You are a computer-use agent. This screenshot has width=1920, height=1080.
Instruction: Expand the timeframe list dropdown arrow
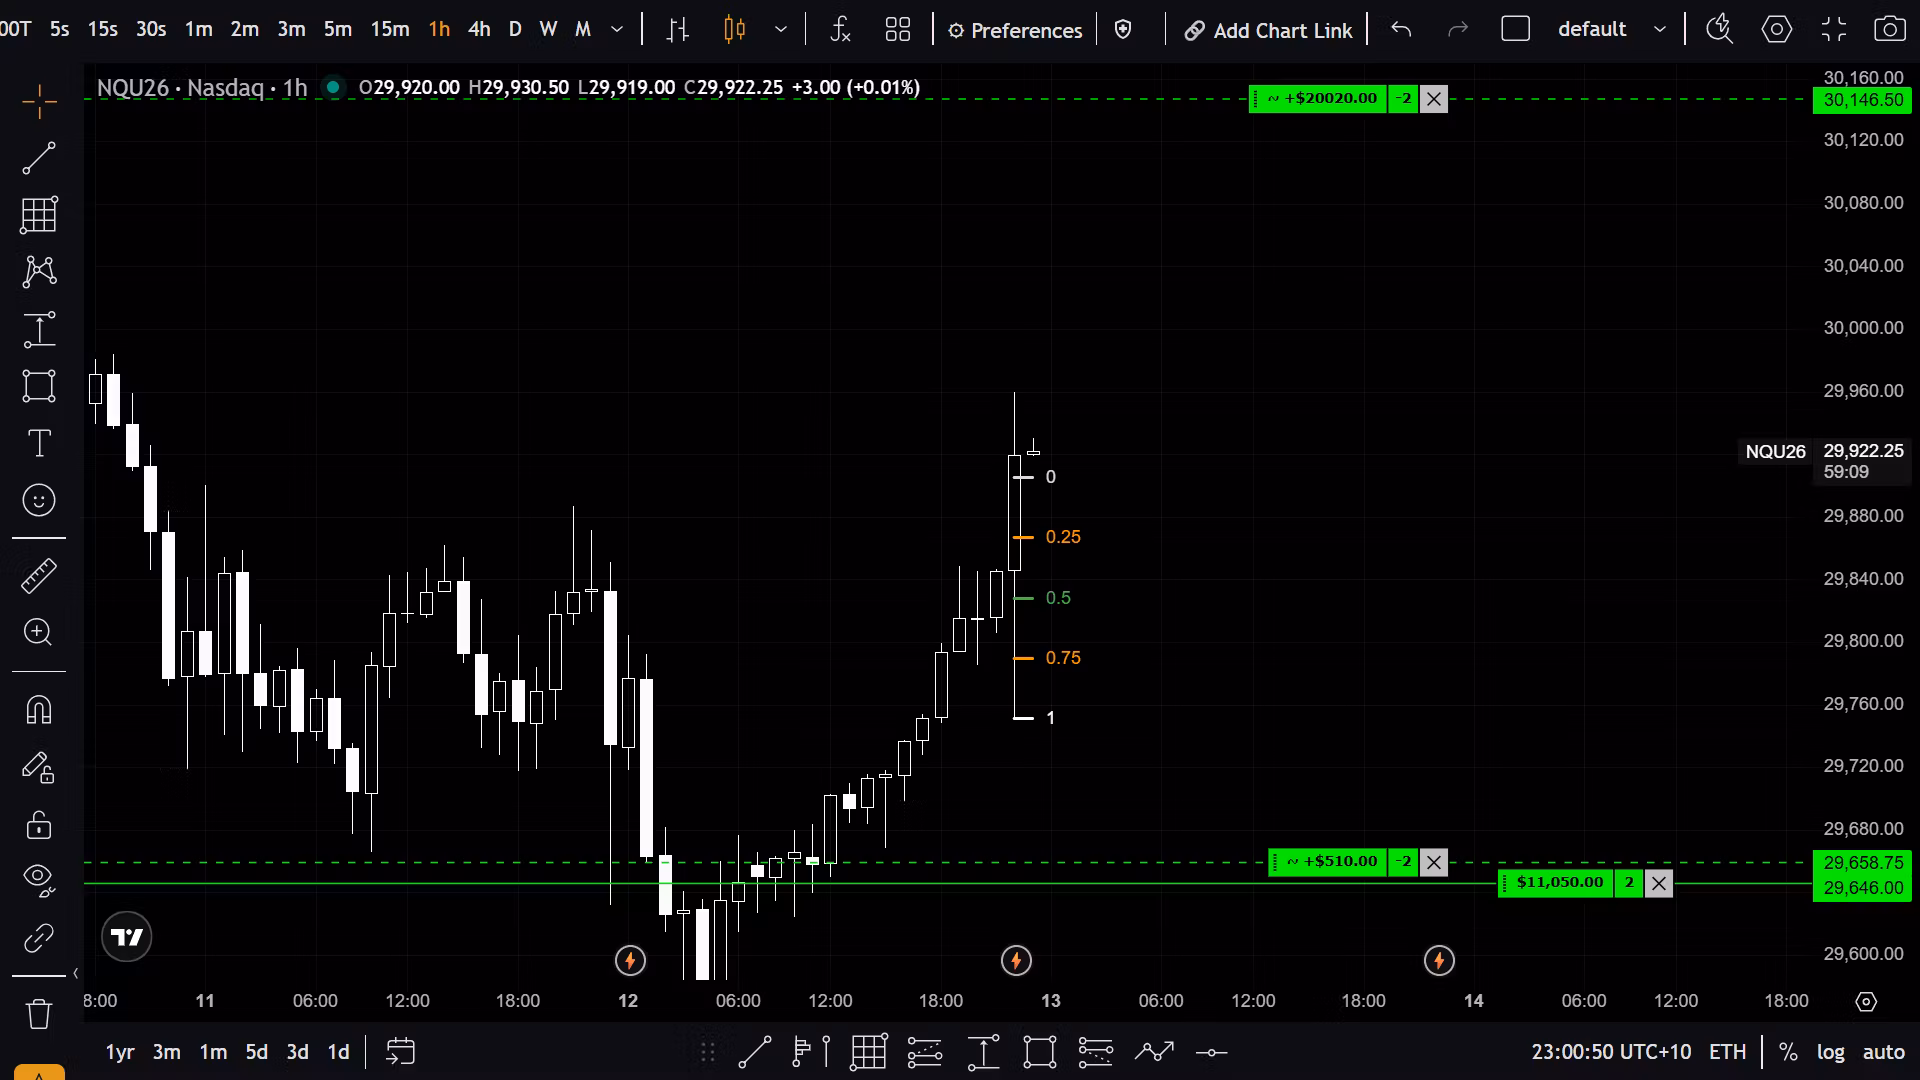pyautogui.click(x=617, y=30)
